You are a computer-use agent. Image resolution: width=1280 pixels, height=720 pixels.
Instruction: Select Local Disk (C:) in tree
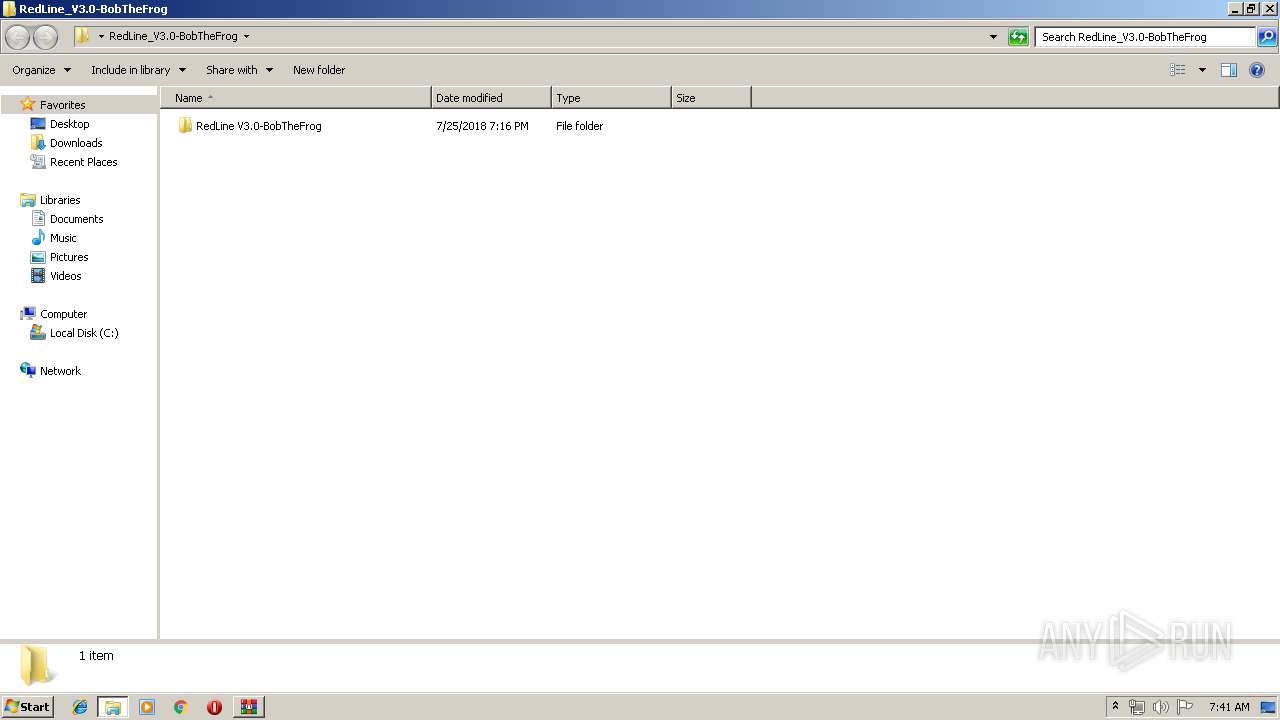84,333
